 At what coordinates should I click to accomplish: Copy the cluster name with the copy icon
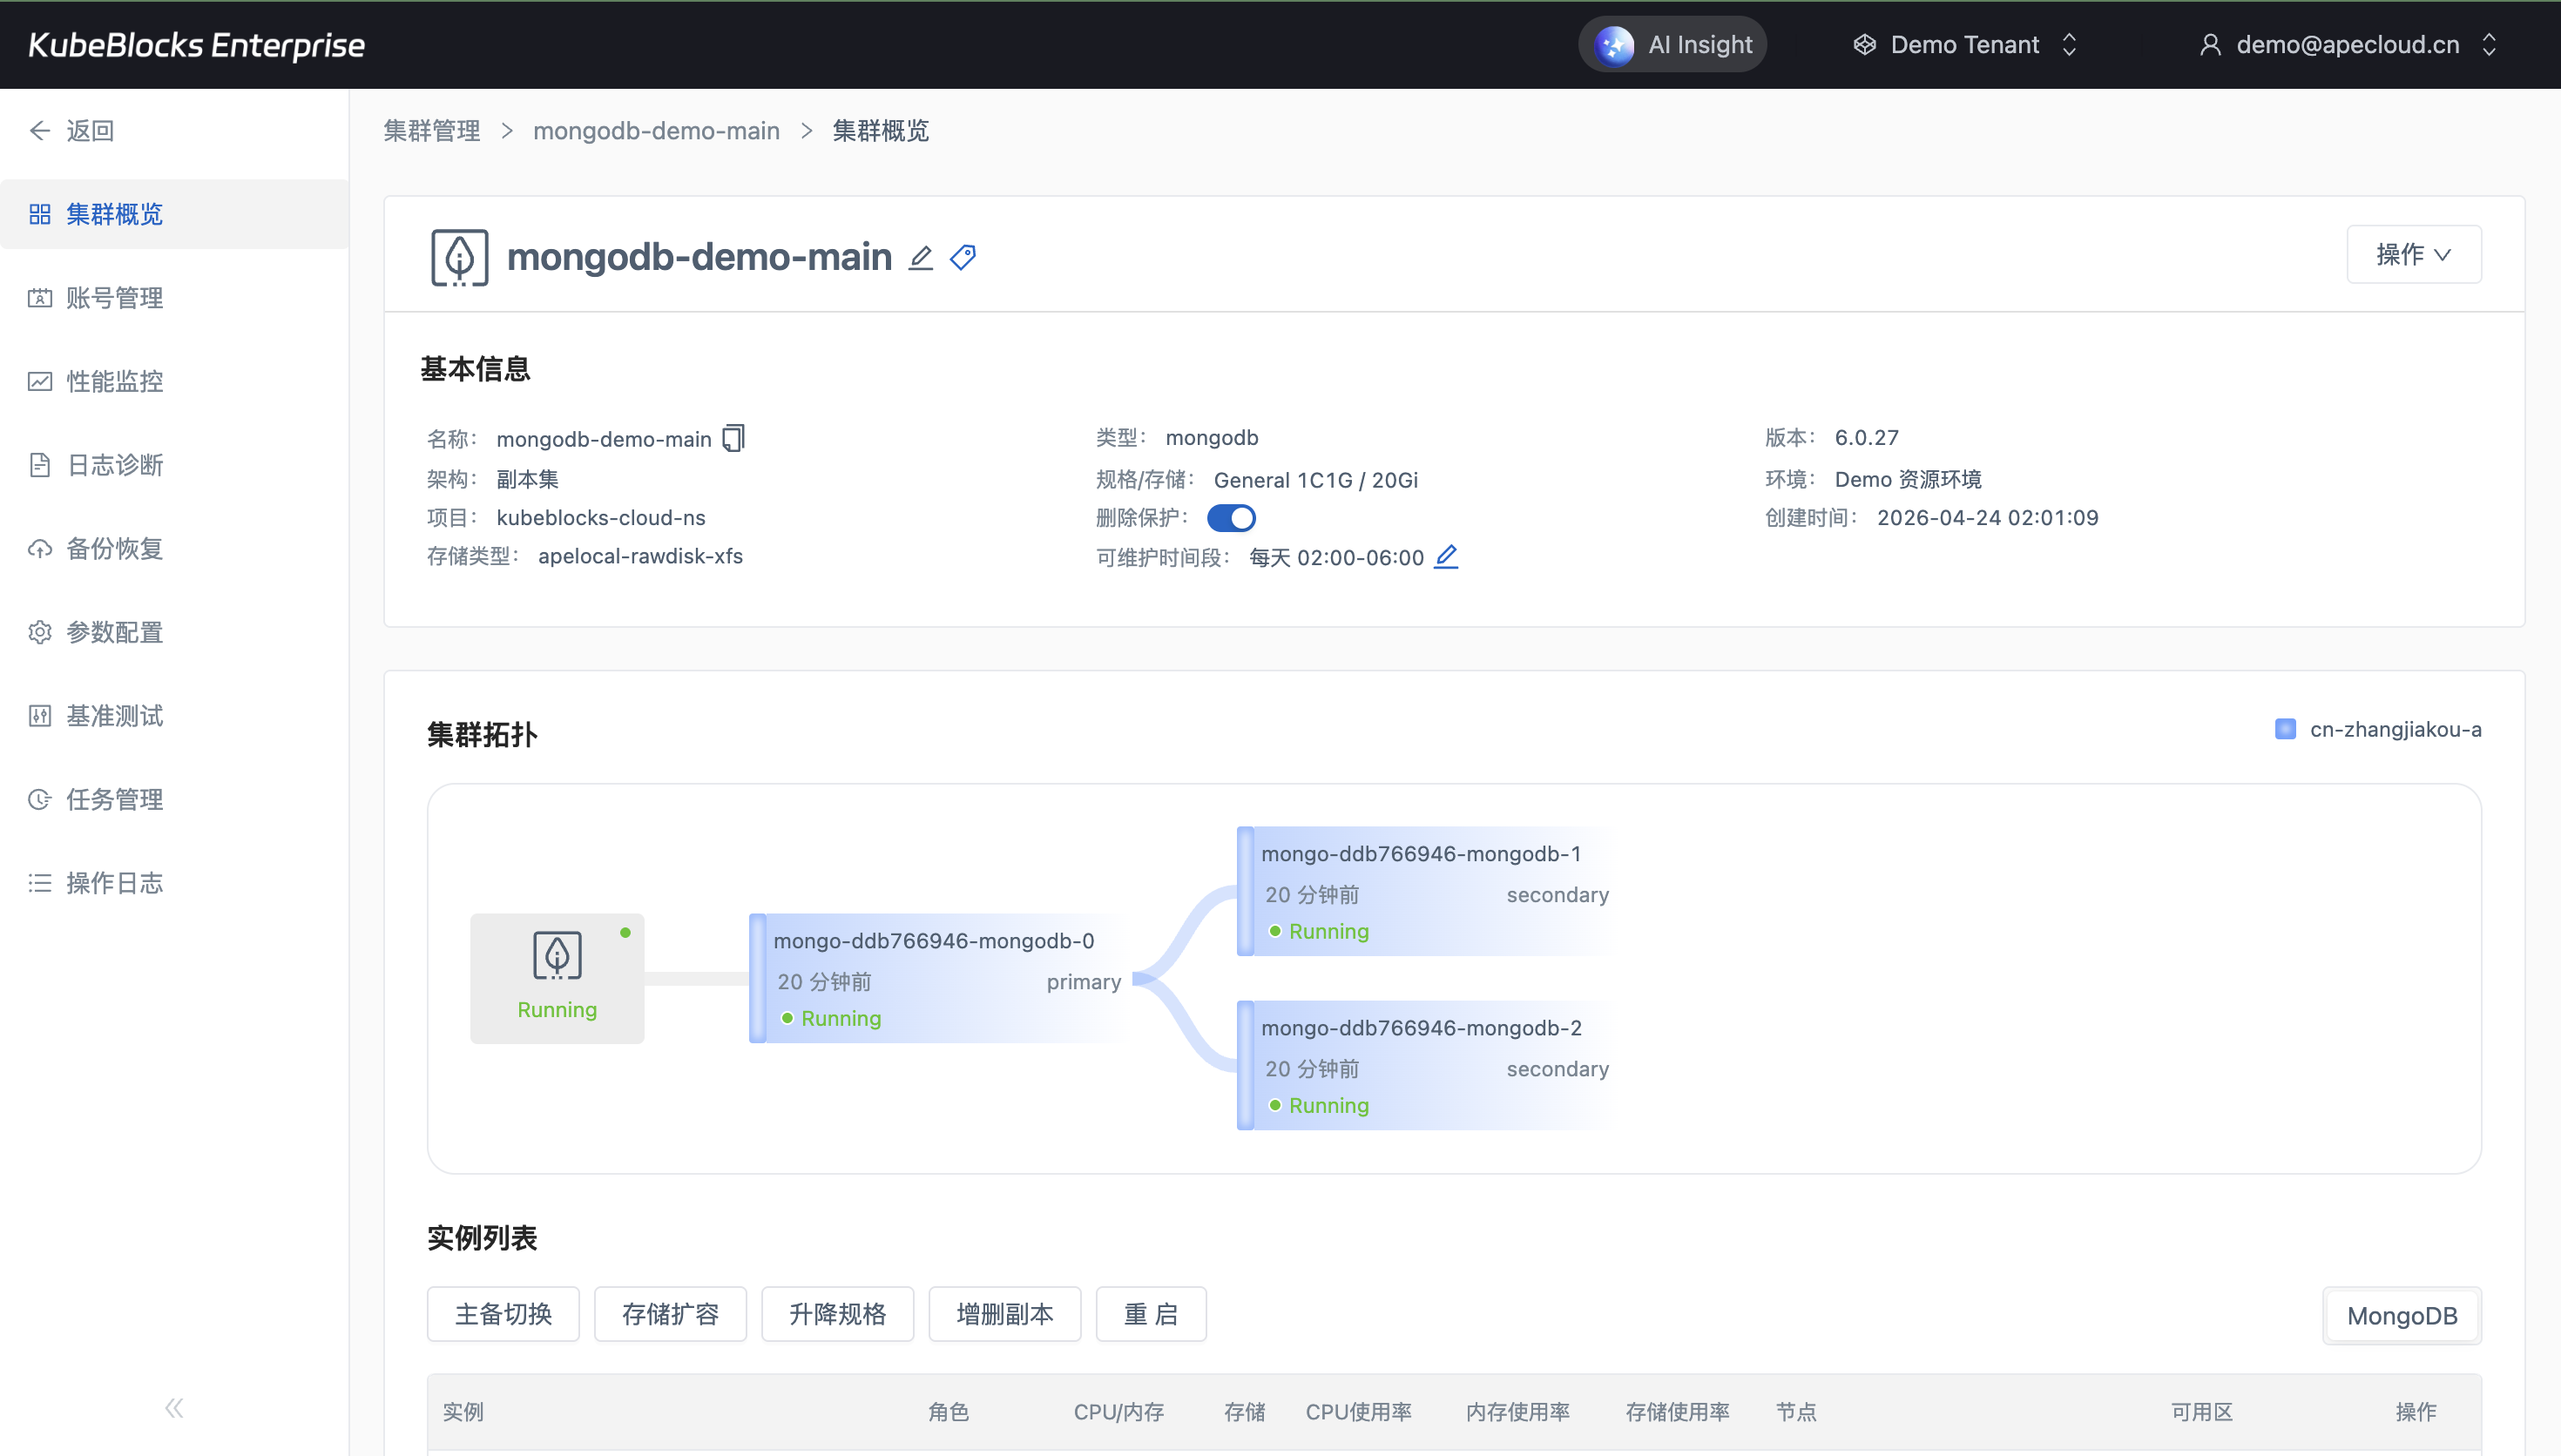click(x=734, y=438)
